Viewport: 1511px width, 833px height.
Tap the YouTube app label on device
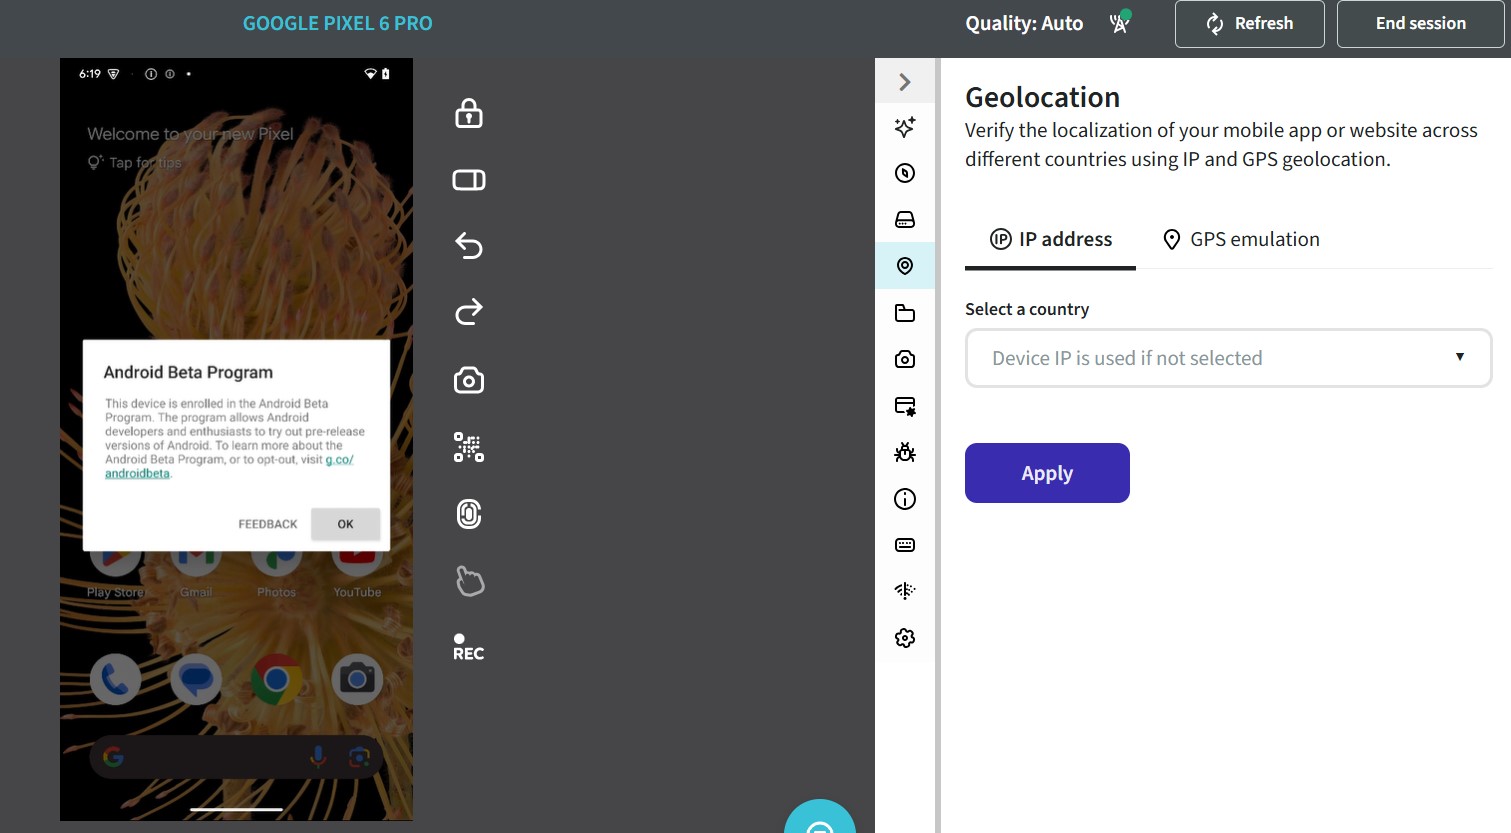(357, 592)
